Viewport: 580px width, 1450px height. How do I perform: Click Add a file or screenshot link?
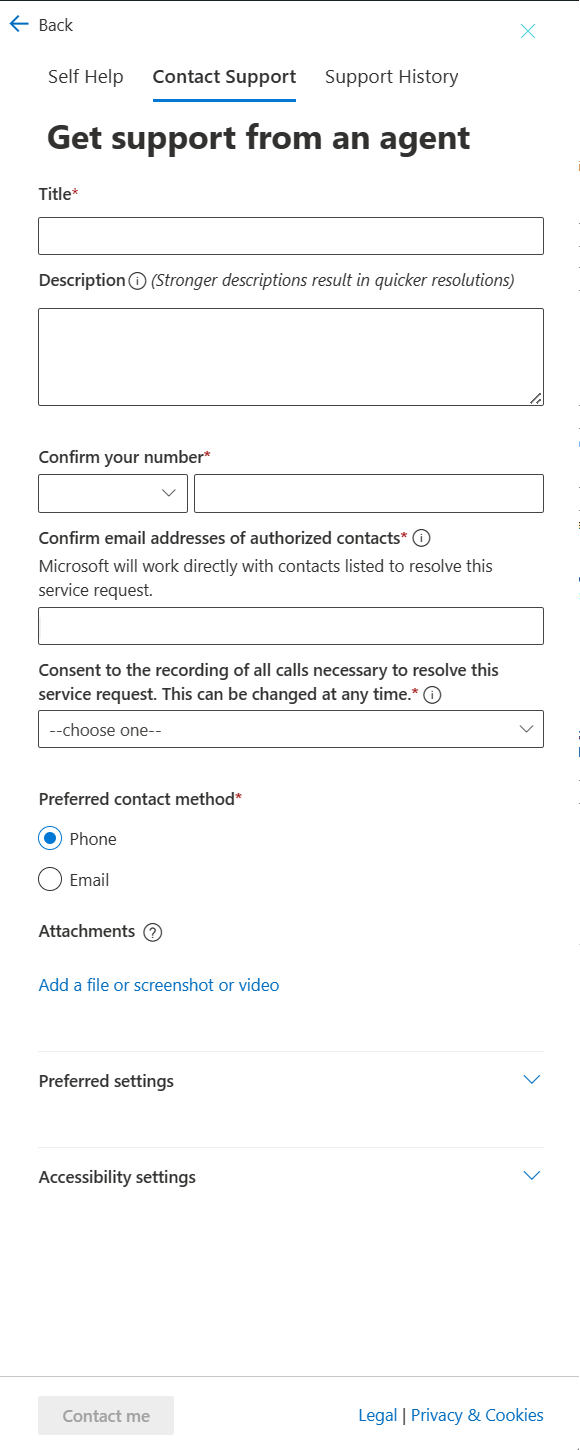(x=159, y=985)
